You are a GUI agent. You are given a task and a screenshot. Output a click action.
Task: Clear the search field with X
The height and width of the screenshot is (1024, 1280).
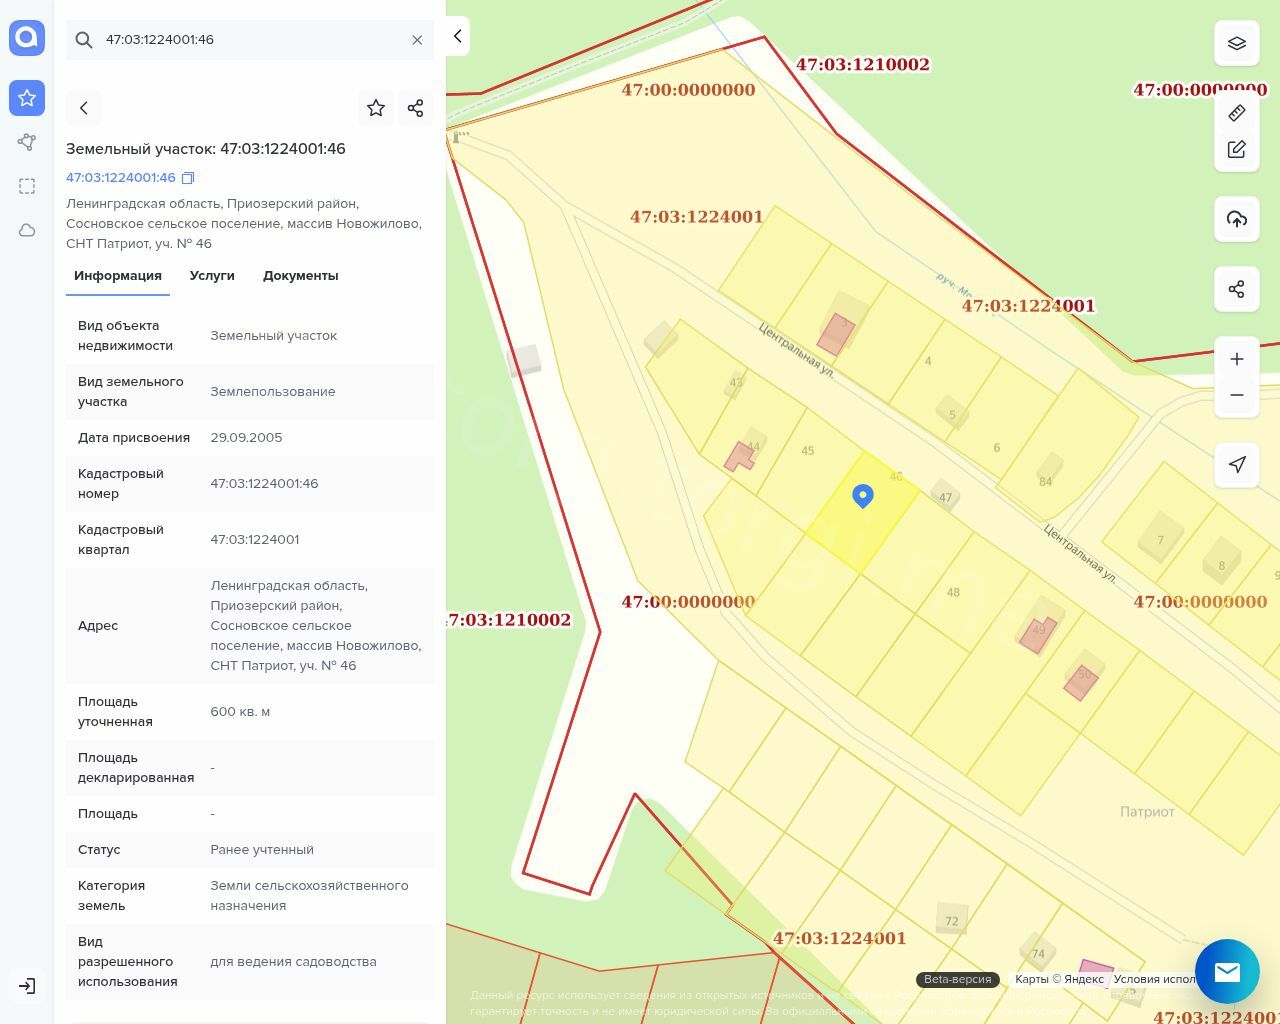(417, 40)
